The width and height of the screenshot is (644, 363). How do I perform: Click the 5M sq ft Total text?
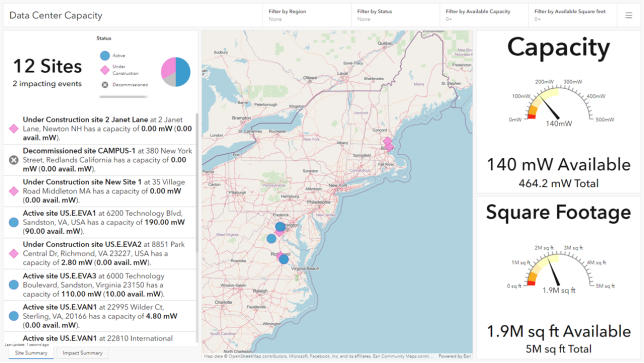tap(559, 349)
